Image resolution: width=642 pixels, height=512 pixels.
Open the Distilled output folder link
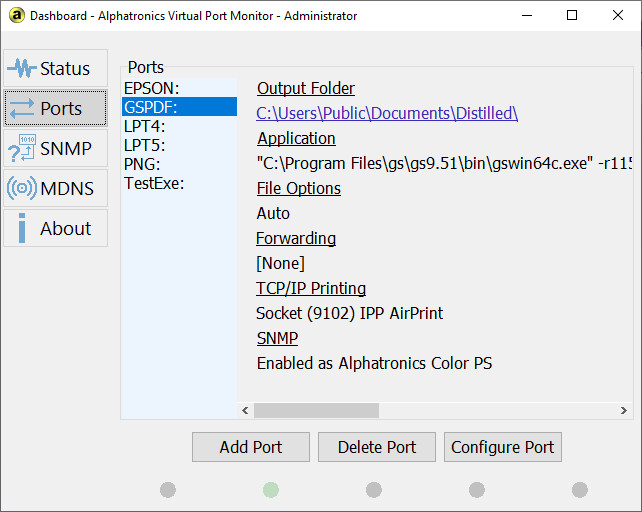tap(387, 113)
